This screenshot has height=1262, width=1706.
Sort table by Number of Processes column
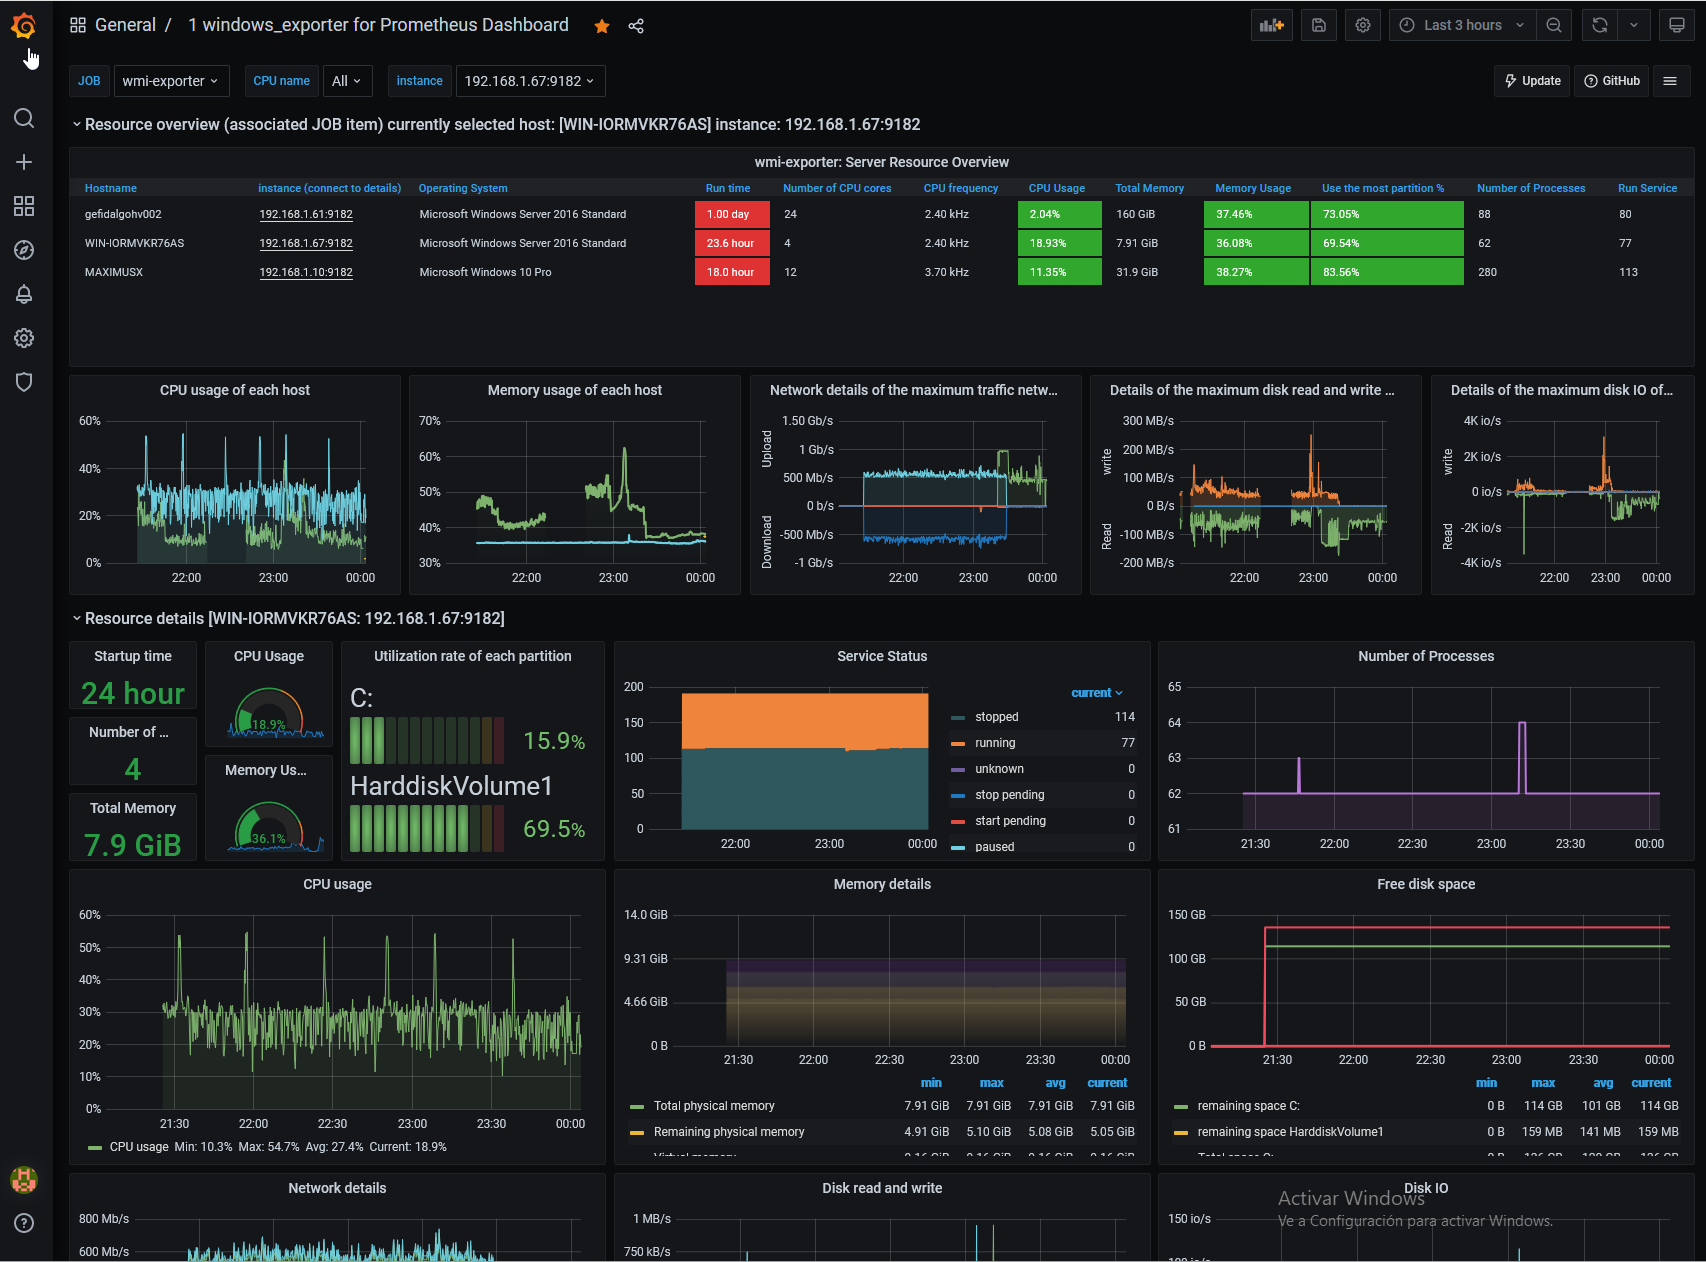(x=1531, y=188)
